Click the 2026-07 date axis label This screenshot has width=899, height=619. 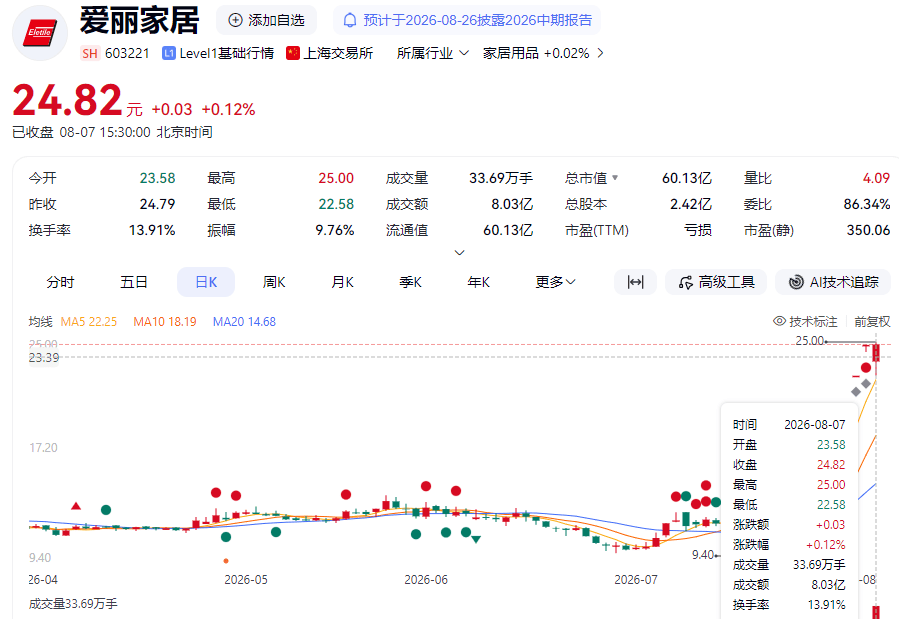click(x=636, y=579)
